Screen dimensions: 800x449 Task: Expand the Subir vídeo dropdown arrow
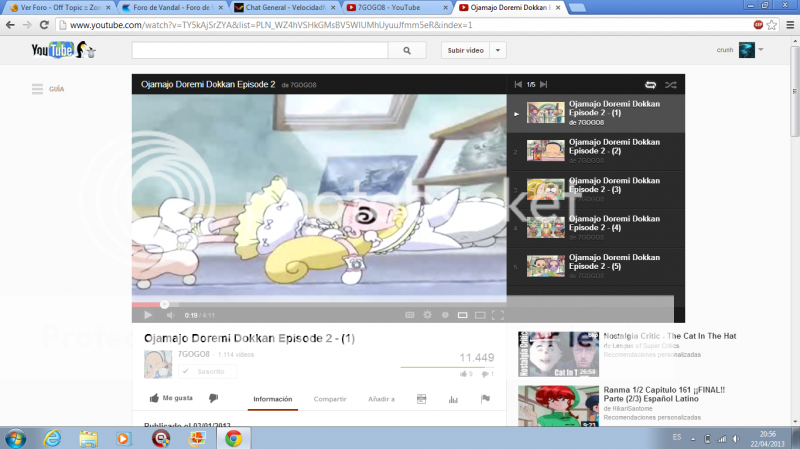click(x=498, y=51)
